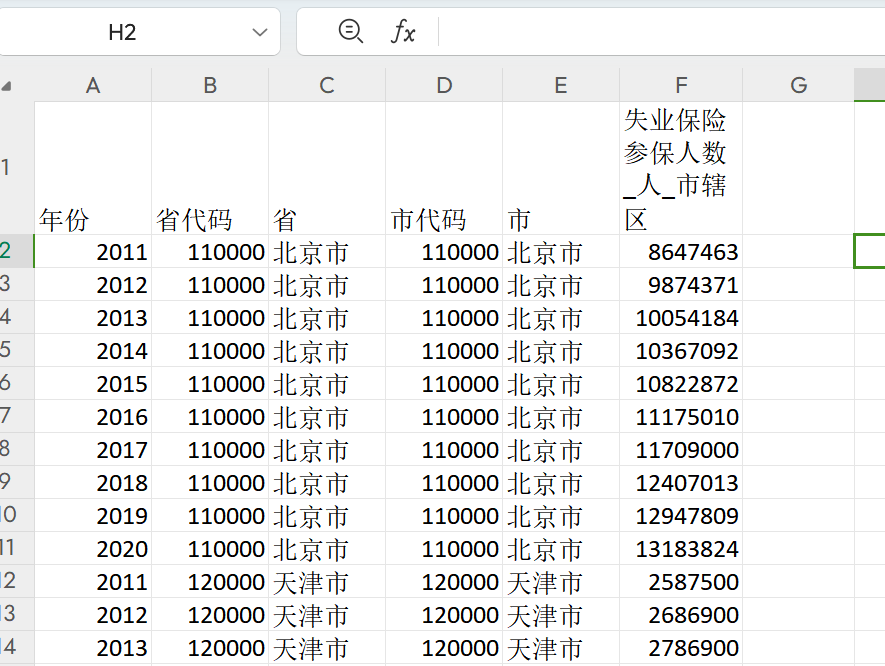The width and height of the screenshot is (885, 666).
Task: Click year 2016 in column A
Action: tap(93, 417)
